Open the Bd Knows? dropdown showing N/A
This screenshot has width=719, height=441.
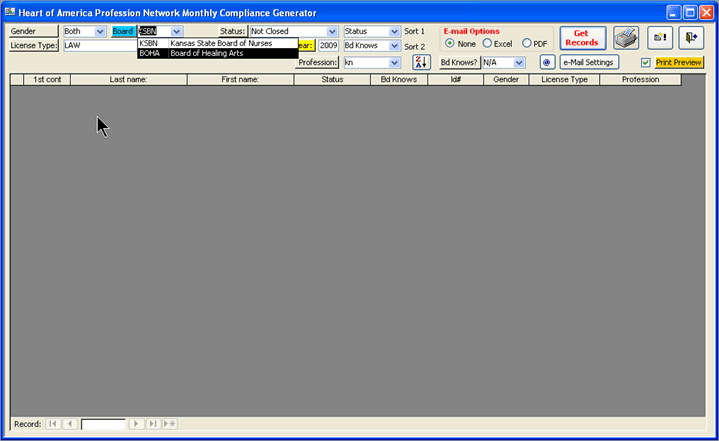(x=519, y=62)
